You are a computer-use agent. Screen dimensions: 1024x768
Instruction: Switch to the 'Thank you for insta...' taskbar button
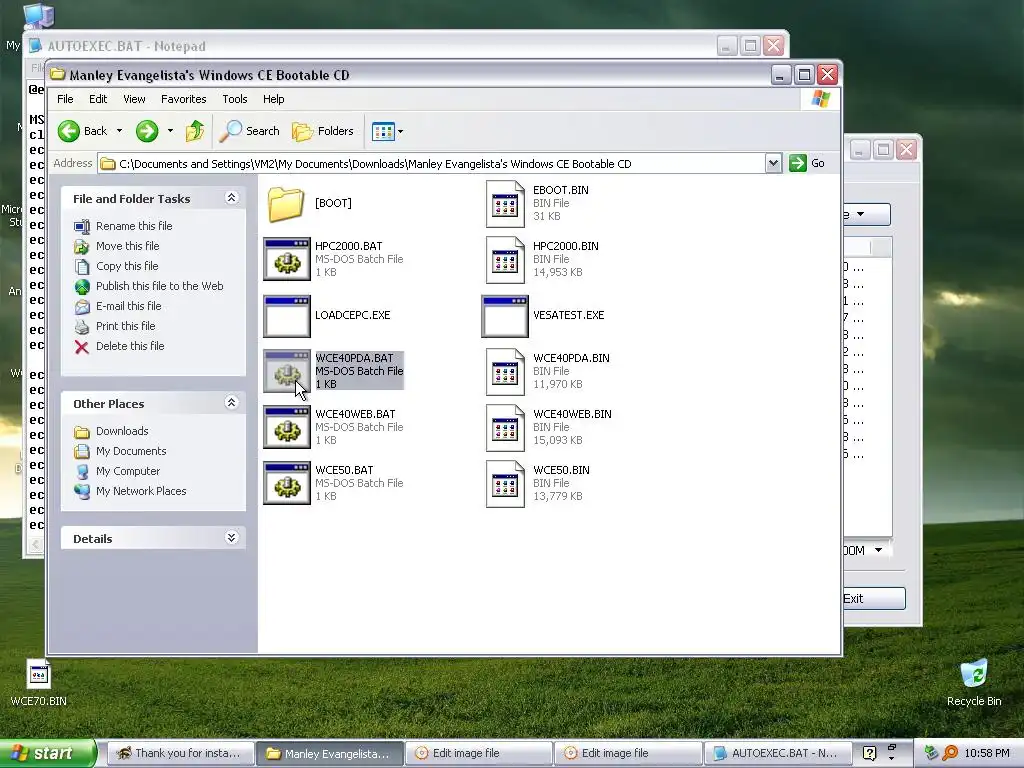[180, 754]
